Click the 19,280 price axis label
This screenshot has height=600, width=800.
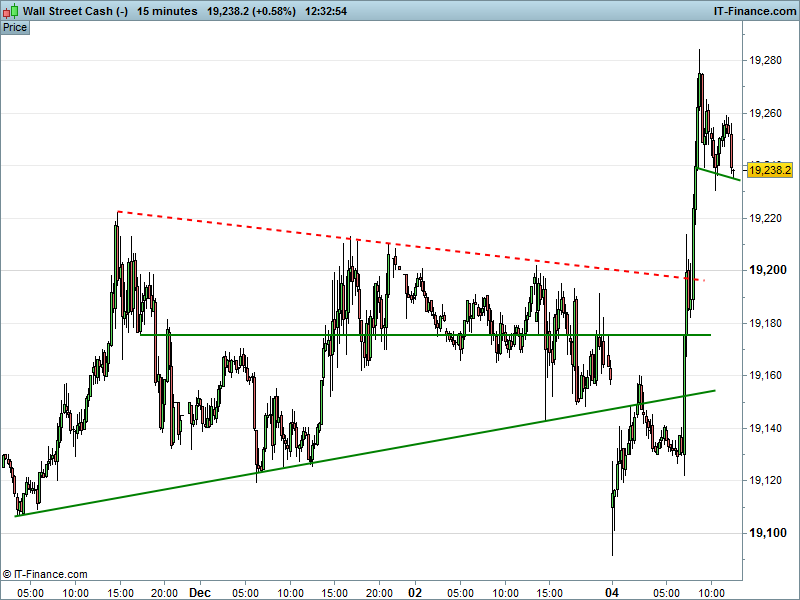(765, 61)
